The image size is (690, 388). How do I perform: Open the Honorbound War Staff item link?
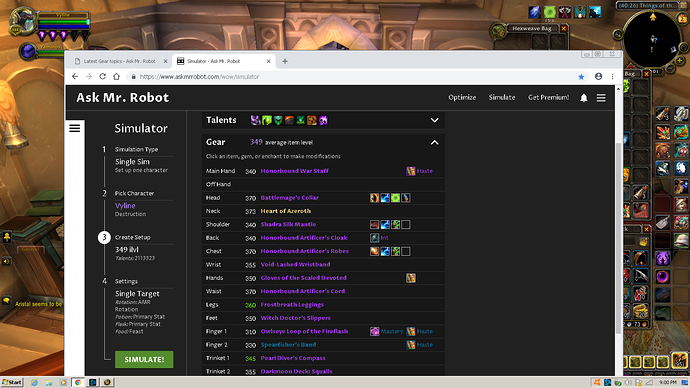pos(294,171)
